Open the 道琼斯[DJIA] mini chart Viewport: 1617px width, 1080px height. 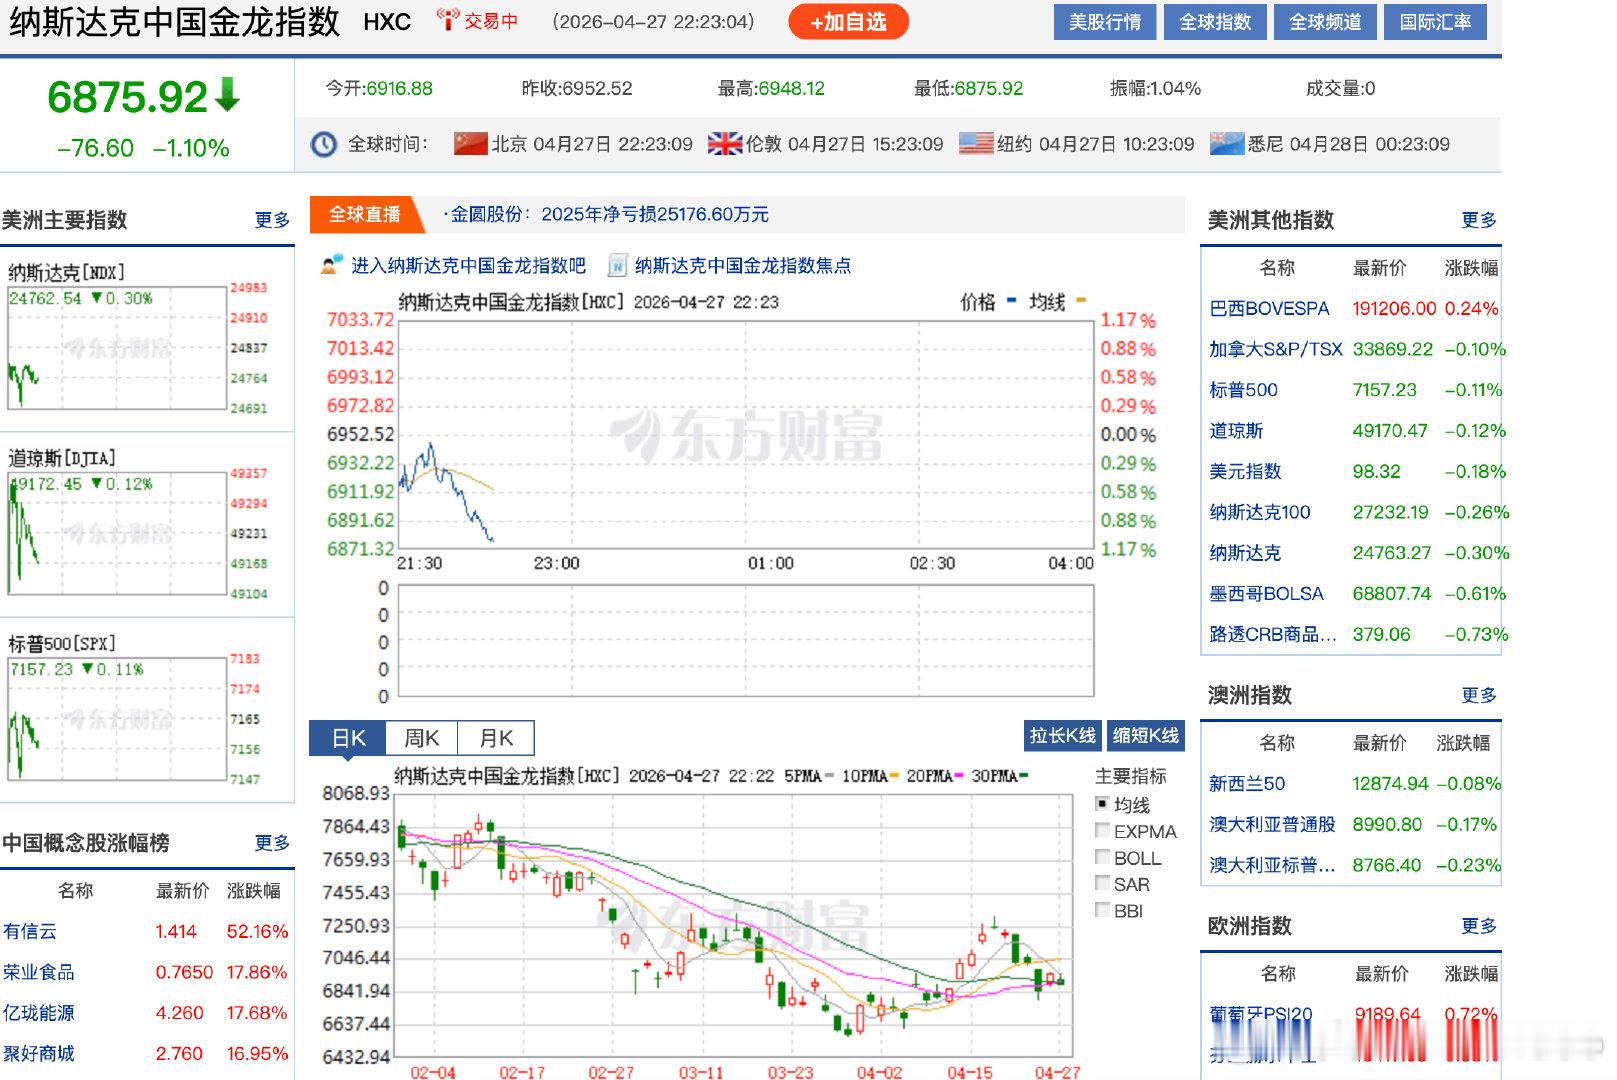117,533
